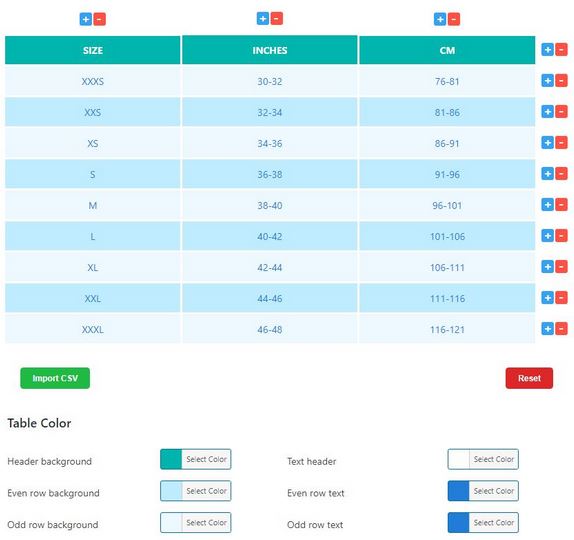Change the Even row text color
Image resolution: width=574 pixels, height=540 pixels.
pos(483,491)
